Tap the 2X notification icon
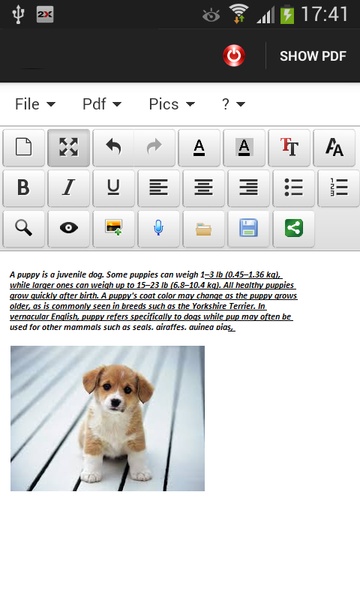The height and width of the screenshot is (600, 360). point(45,15)
